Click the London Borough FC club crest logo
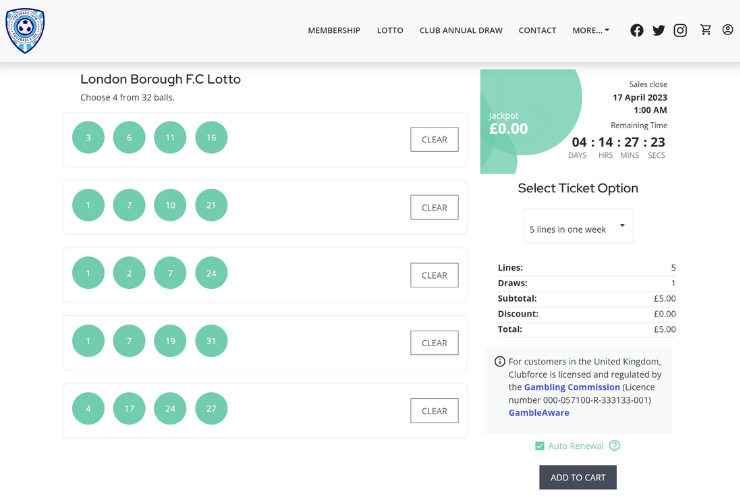740x500 pixels. point(25,30)
